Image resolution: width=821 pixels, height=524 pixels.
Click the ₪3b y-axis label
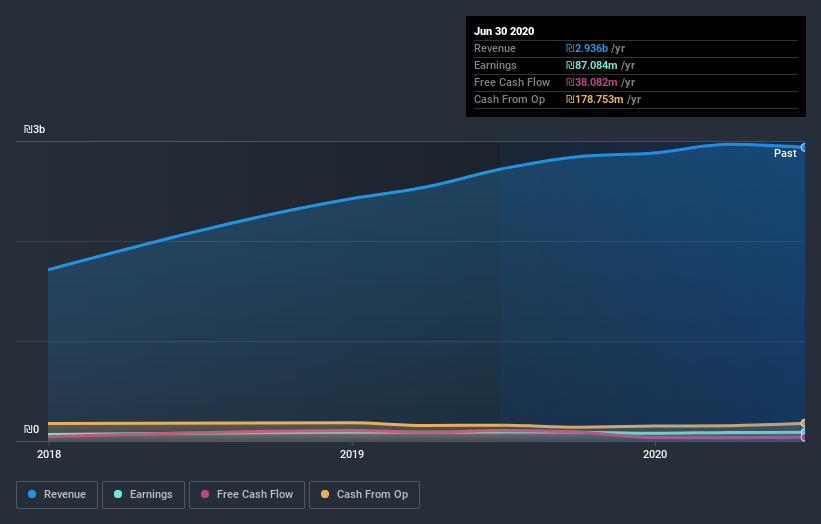click(x=35, y=129)
